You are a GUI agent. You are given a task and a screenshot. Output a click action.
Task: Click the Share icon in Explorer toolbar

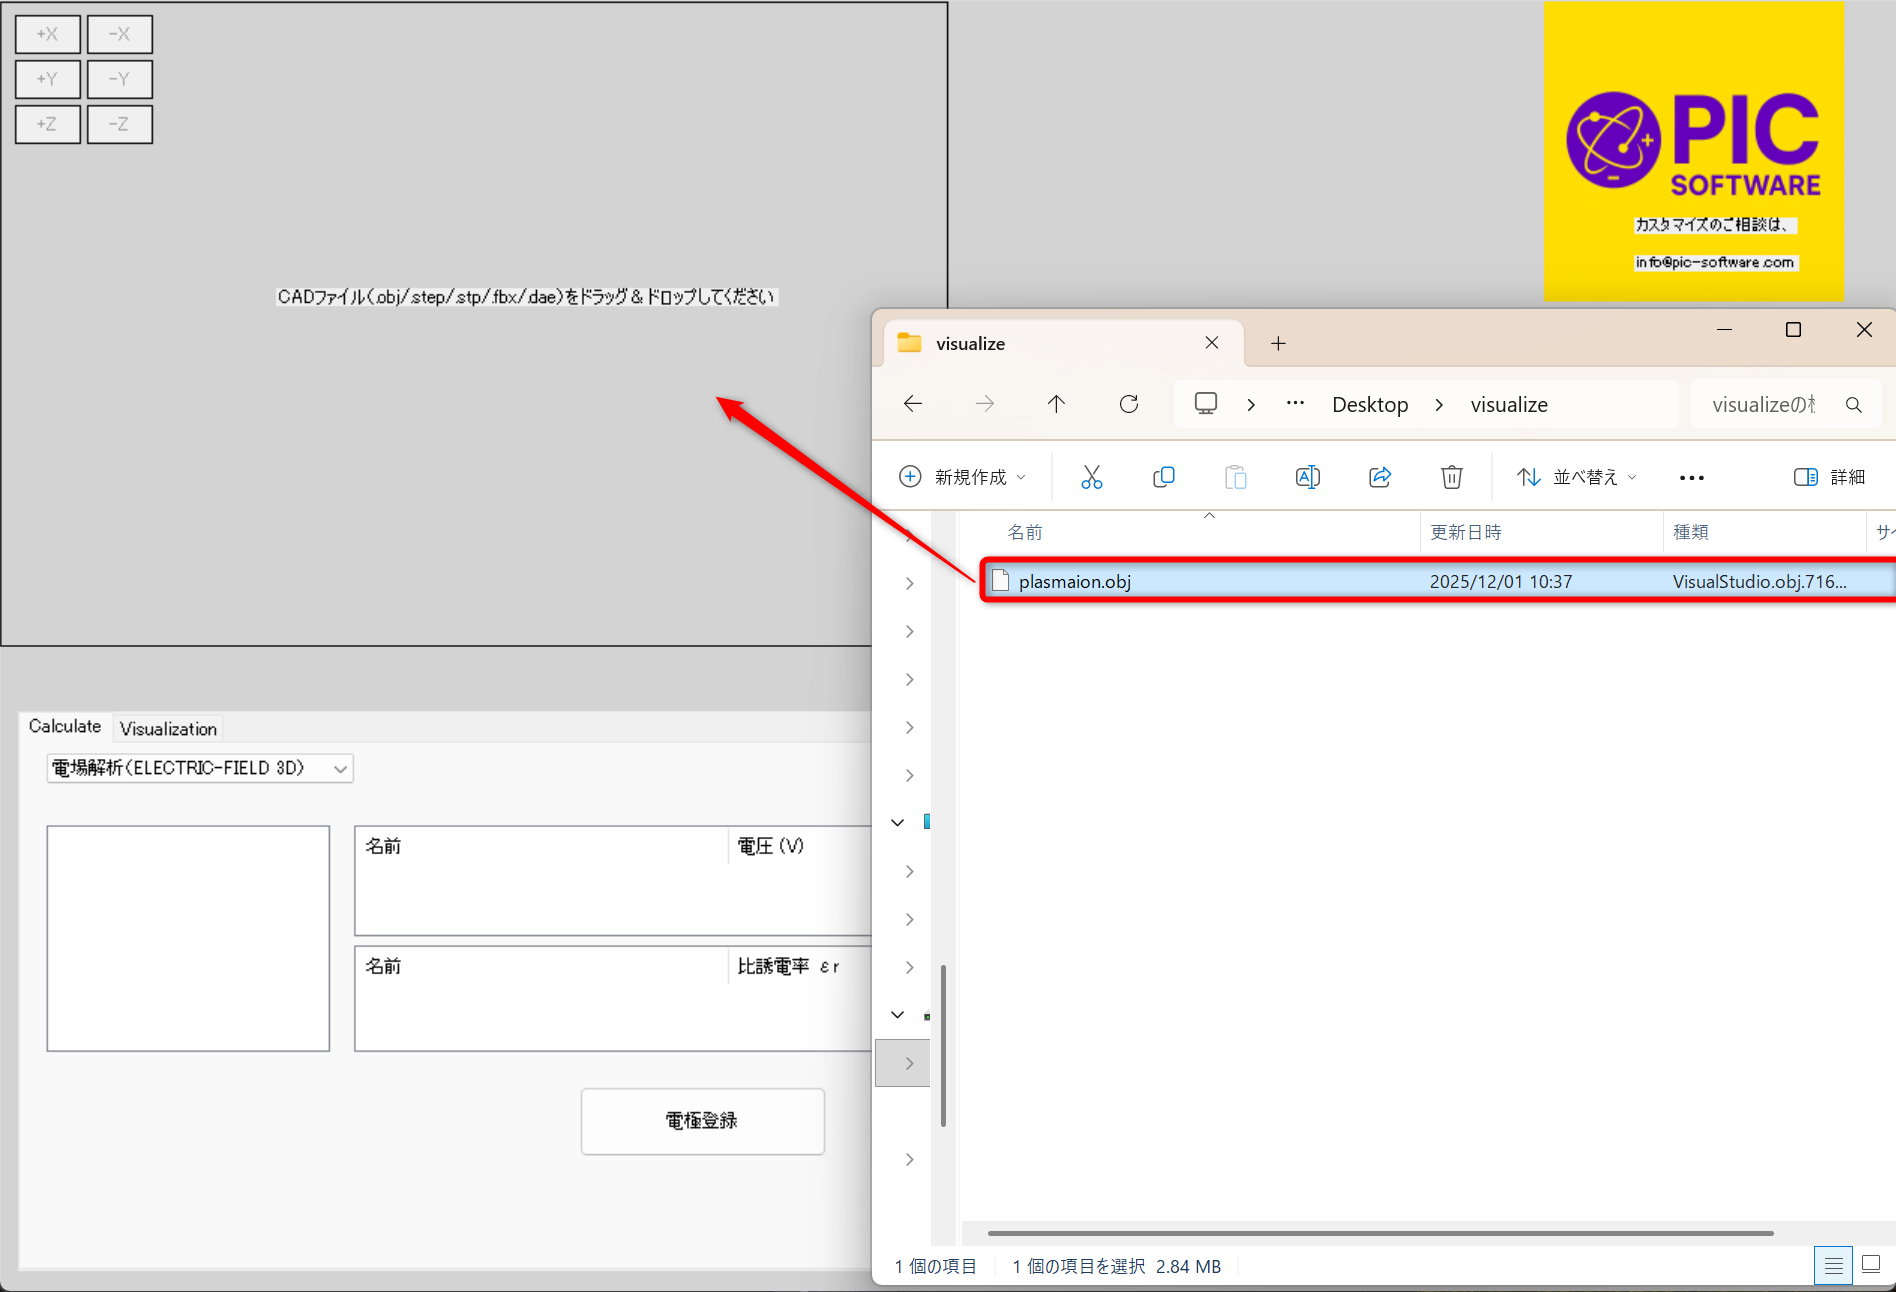click(1380, 478)
